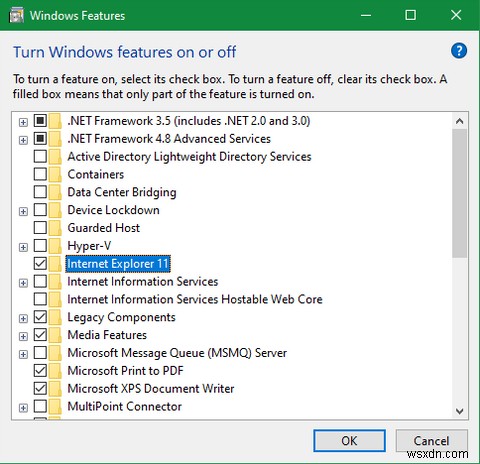Uncheck the Internet Explorer 11 checkbox

pyautogui.click(x=40, y=263)
